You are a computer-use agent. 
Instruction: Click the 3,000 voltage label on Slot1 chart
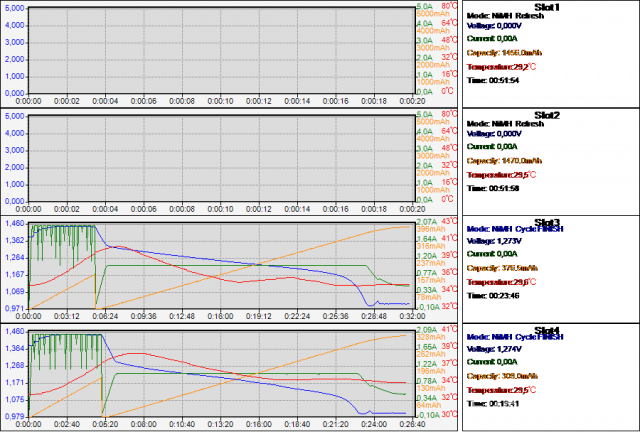14,42
